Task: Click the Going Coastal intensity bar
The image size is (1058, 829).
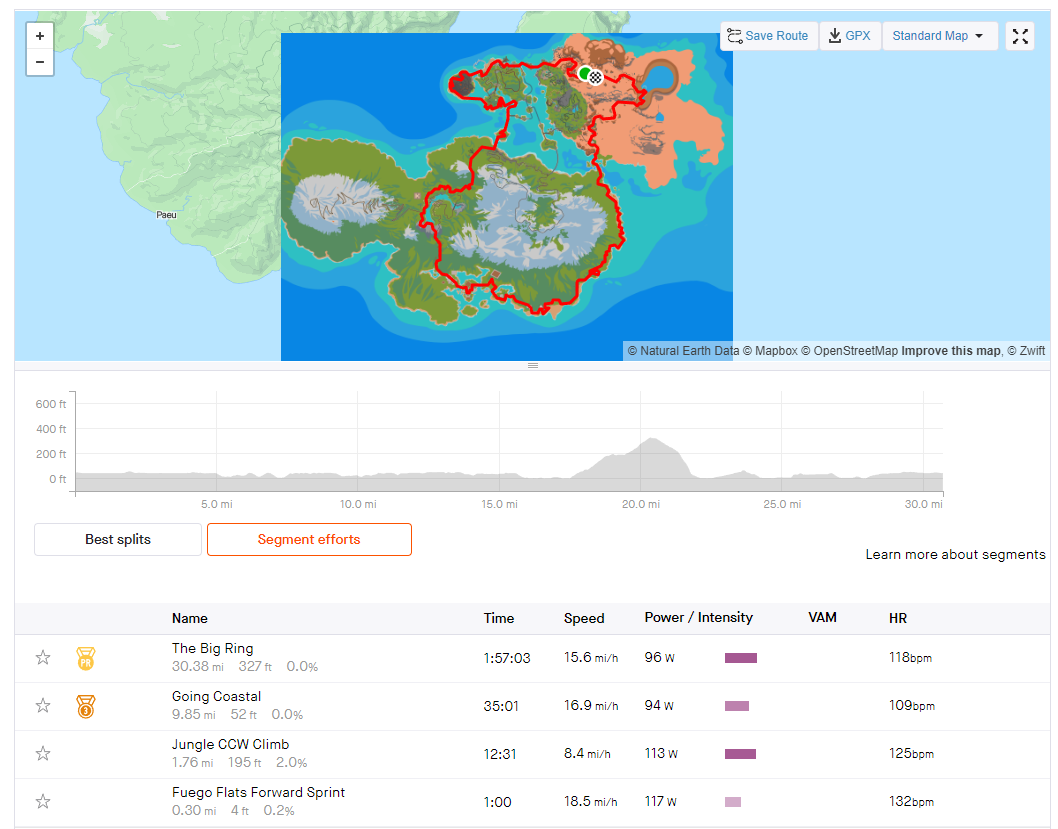Action: point(737,706)
